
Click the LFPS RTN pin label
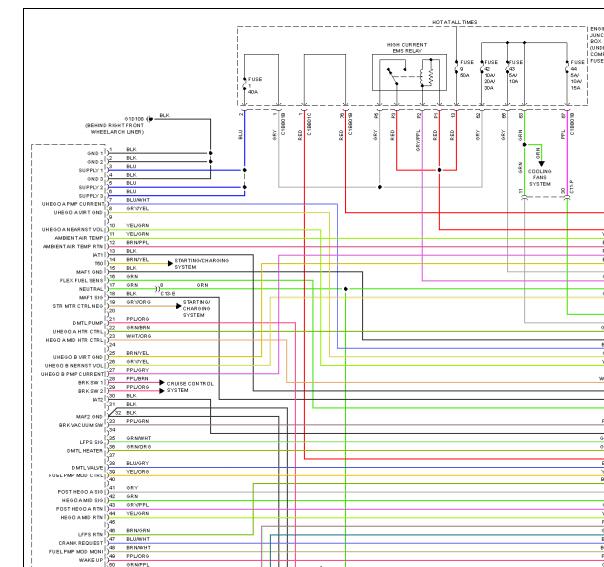pyautogui.click(x=91, y=535)
